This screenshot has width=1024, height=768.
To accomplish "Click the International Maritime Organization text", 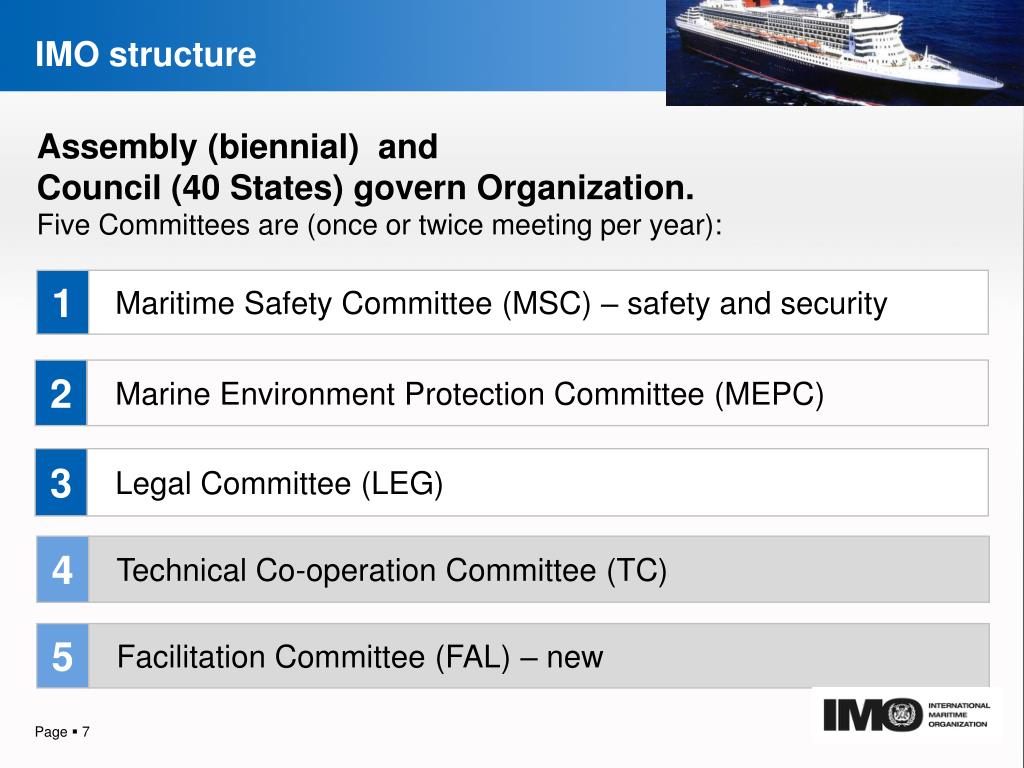I will (x=959, y=715).
